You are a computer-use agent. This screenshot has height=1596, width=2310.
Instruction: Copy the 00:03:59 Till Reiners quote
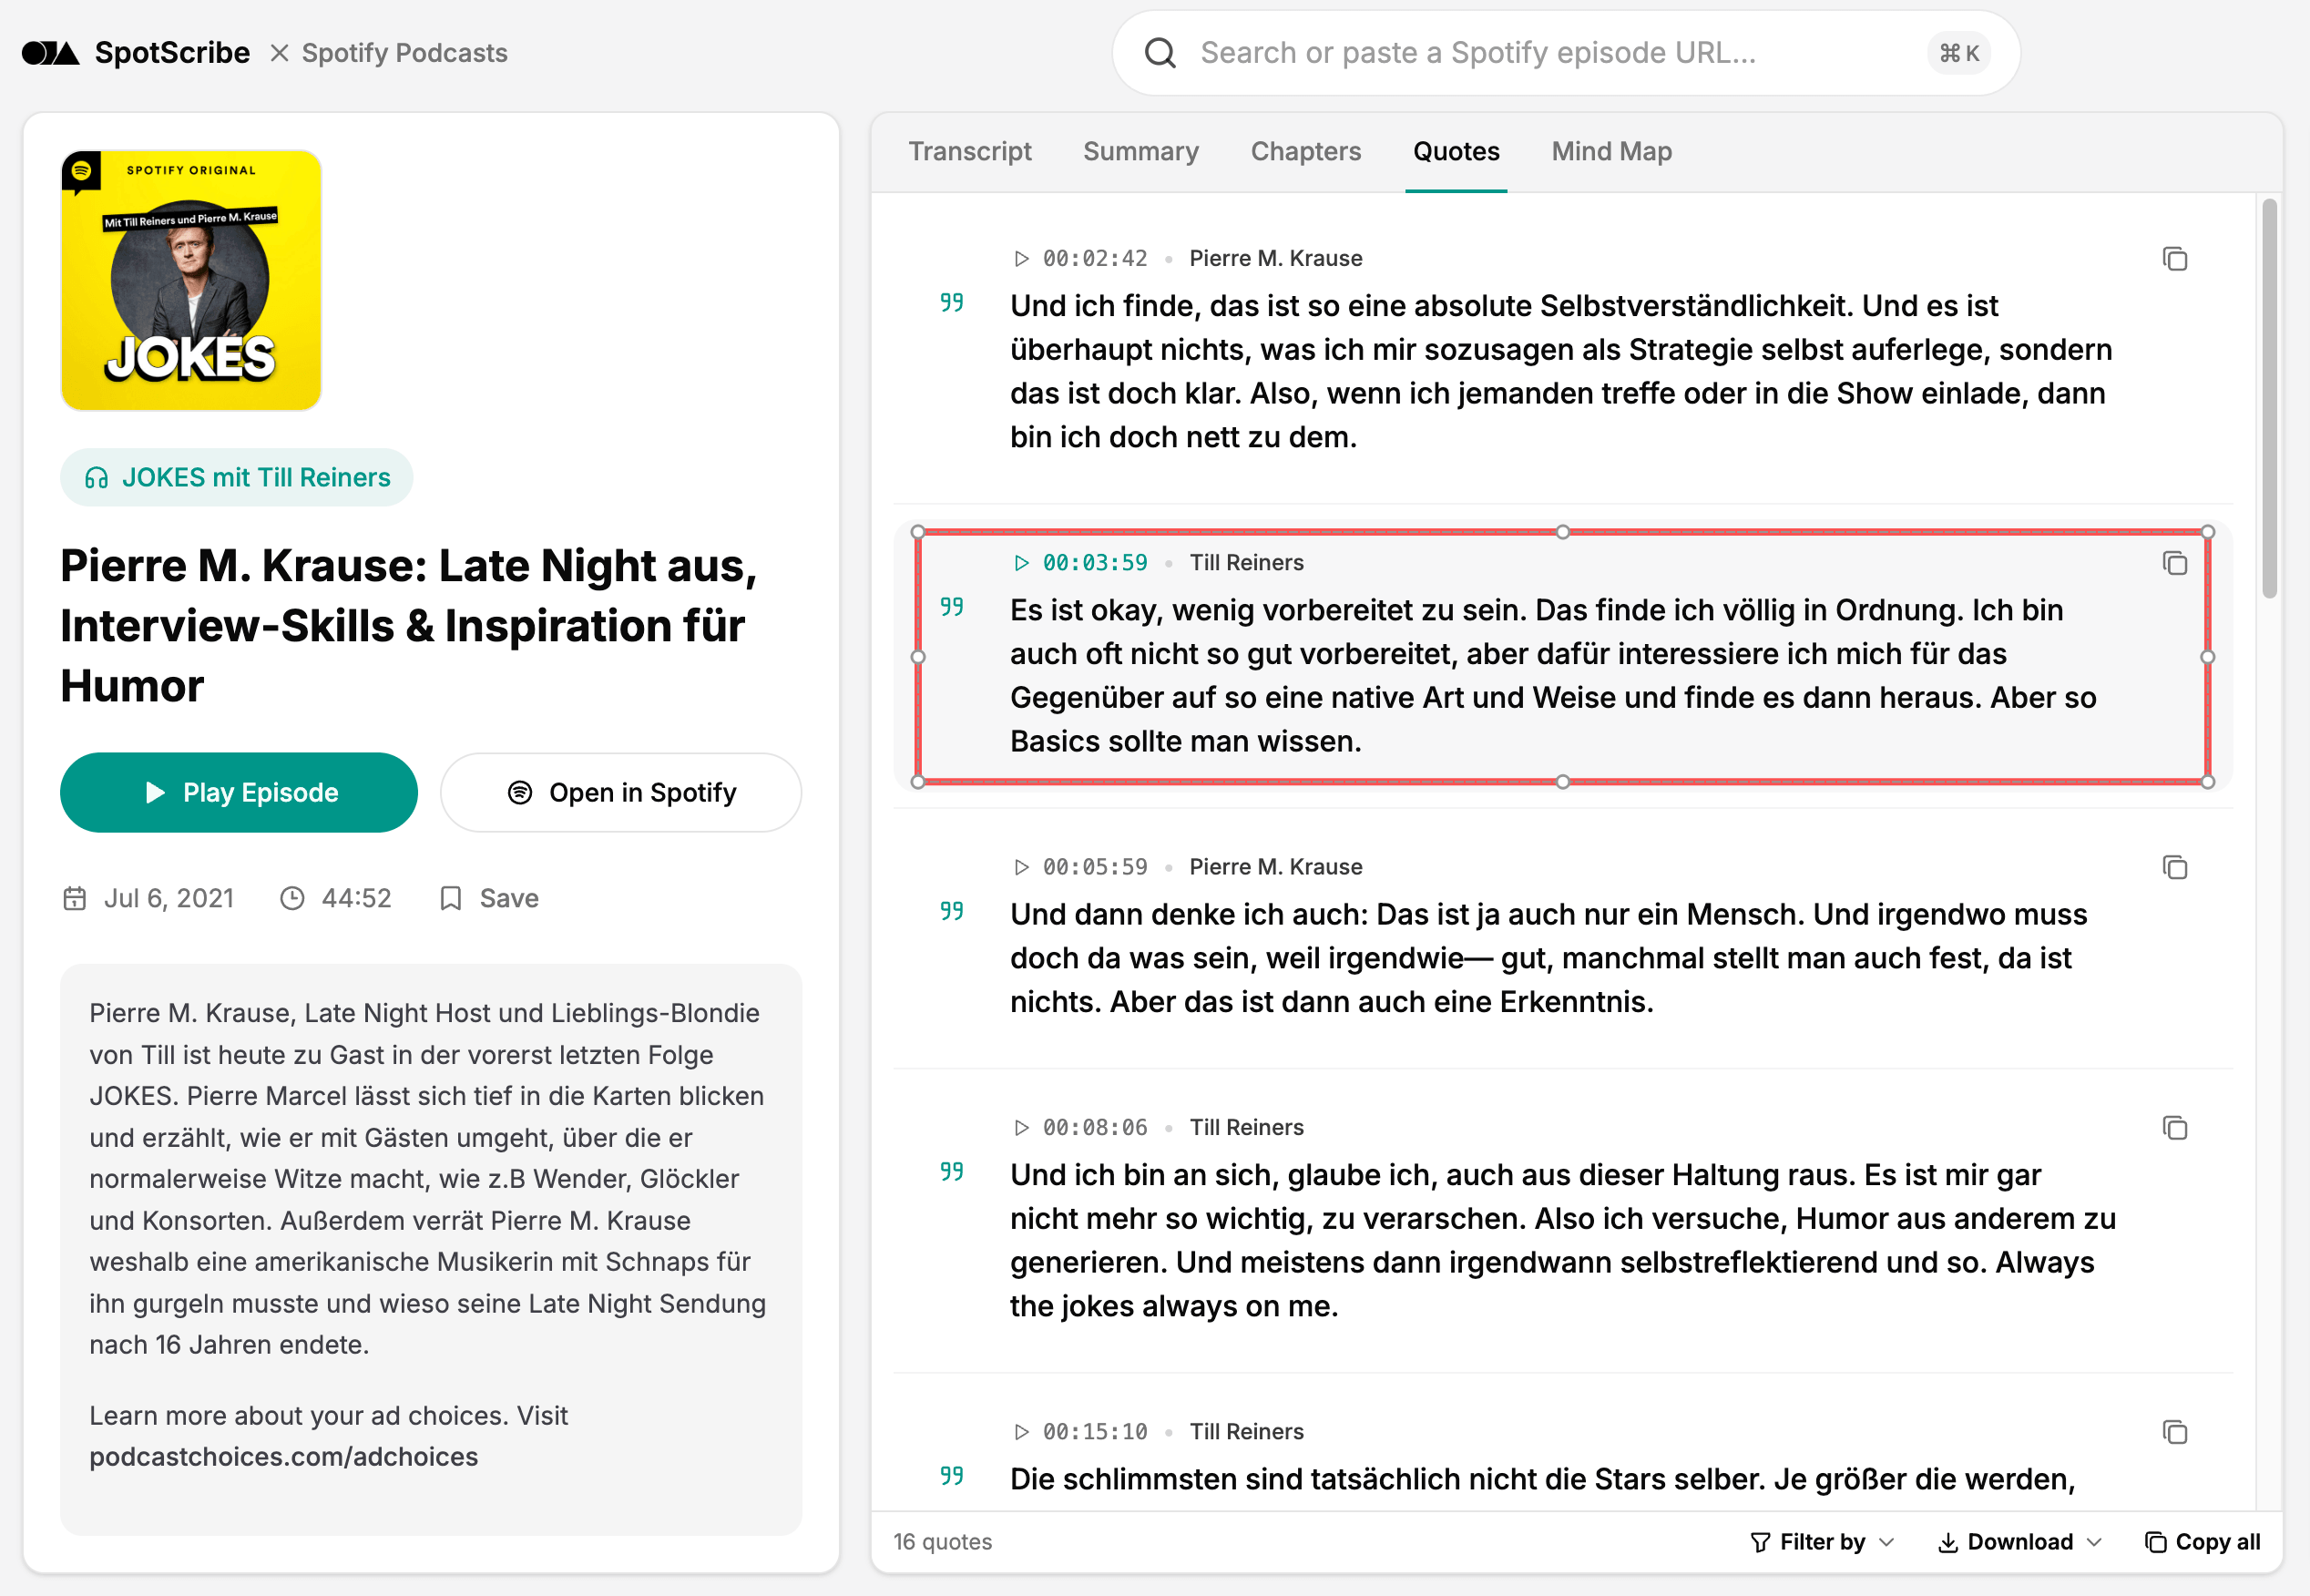point(2174,563)
